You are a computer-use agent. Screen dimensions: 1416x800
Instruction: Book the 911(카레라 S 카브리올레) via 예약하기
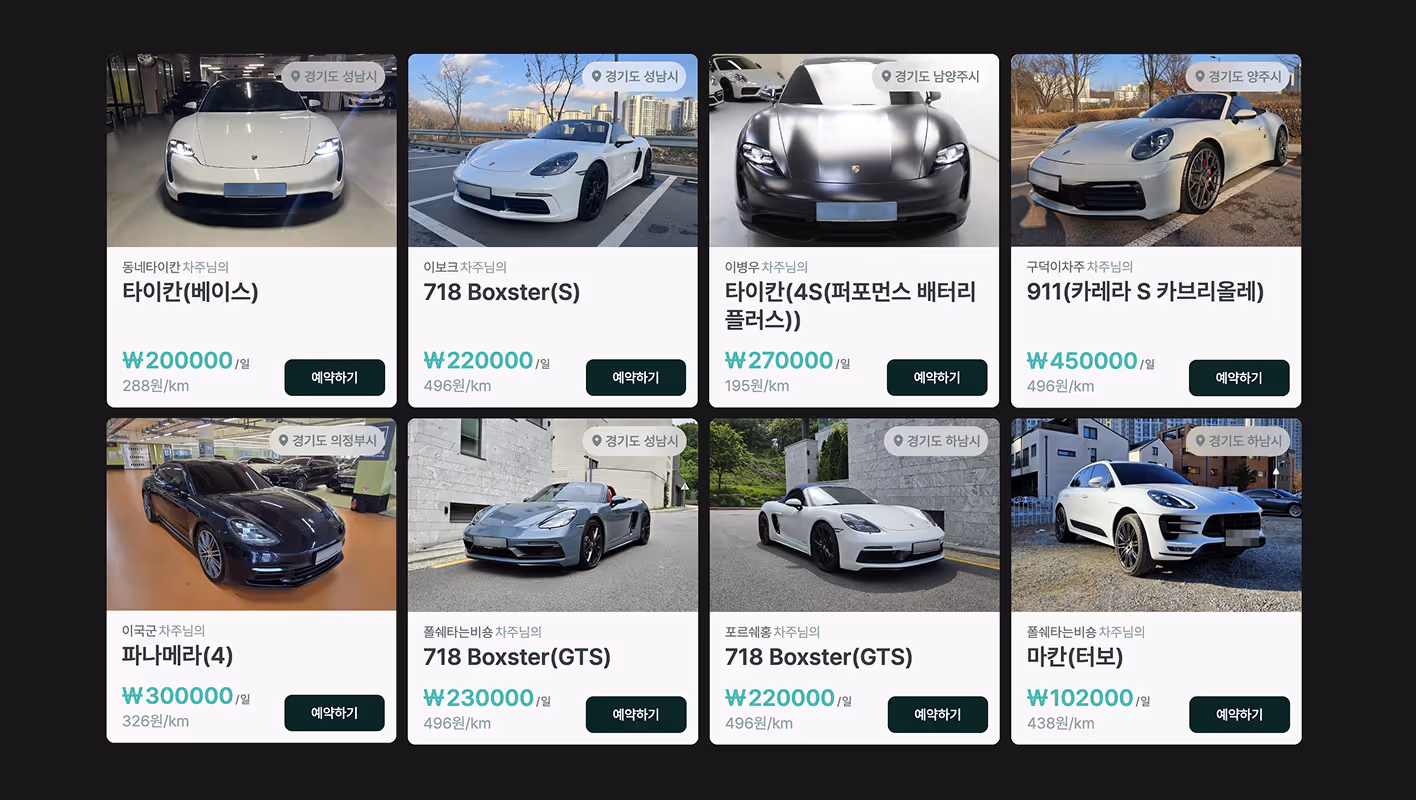1239,378
